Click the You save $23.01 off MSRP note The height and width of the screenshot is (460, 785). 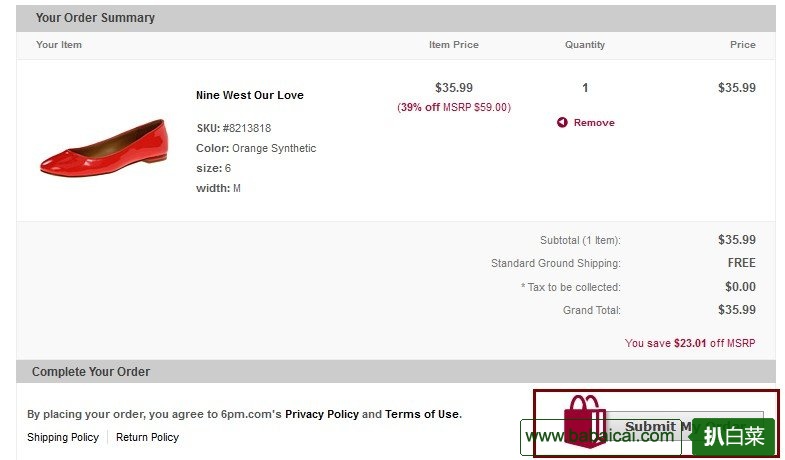(690, 343)
